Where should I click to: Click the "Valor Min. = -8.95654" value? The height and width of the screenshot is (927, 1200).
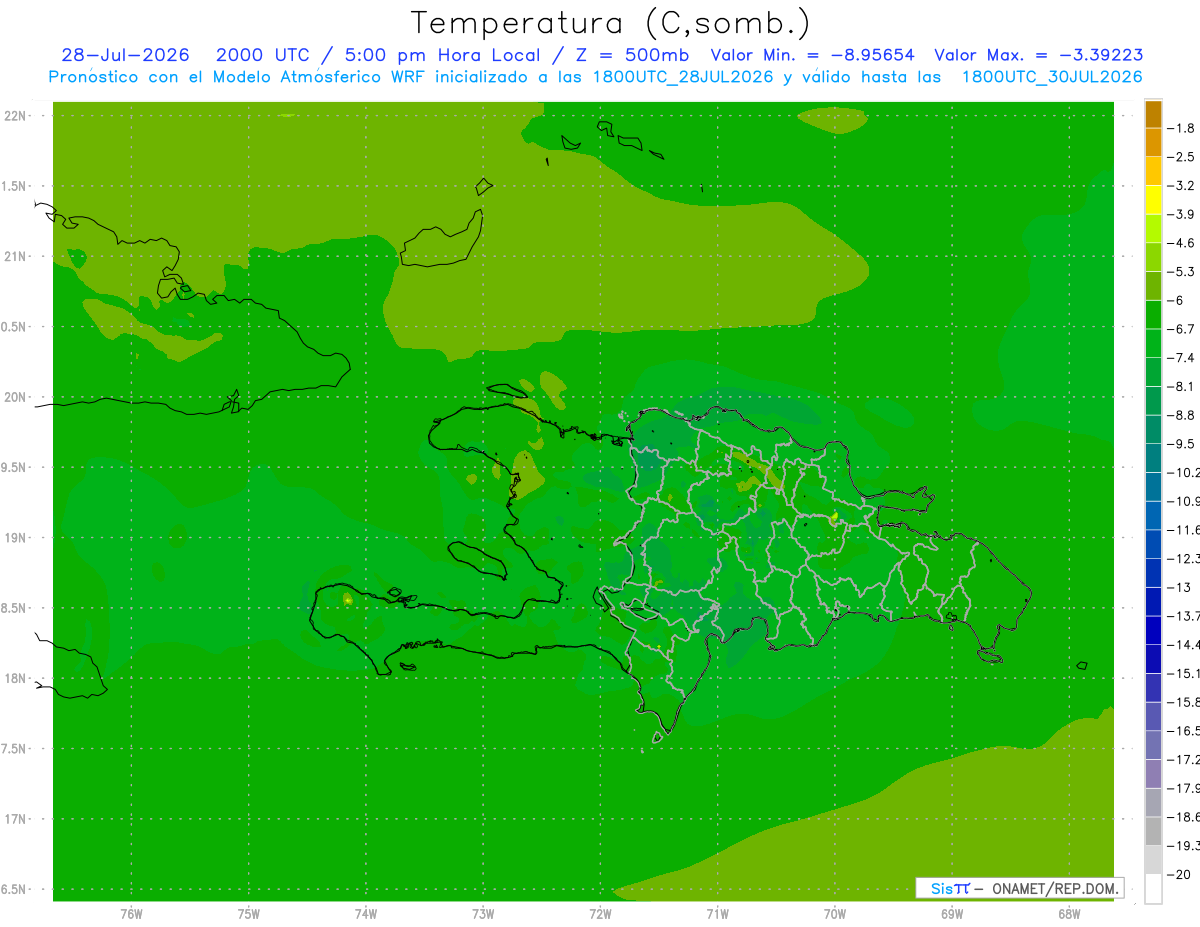click(812, 55)
